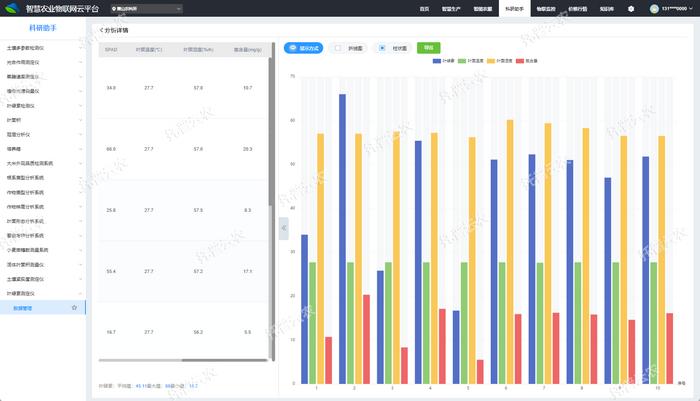Viewport: 700px width, 401px height.
Task: Click the star icon next to 数据管理
Action: (x=74, y=308)
